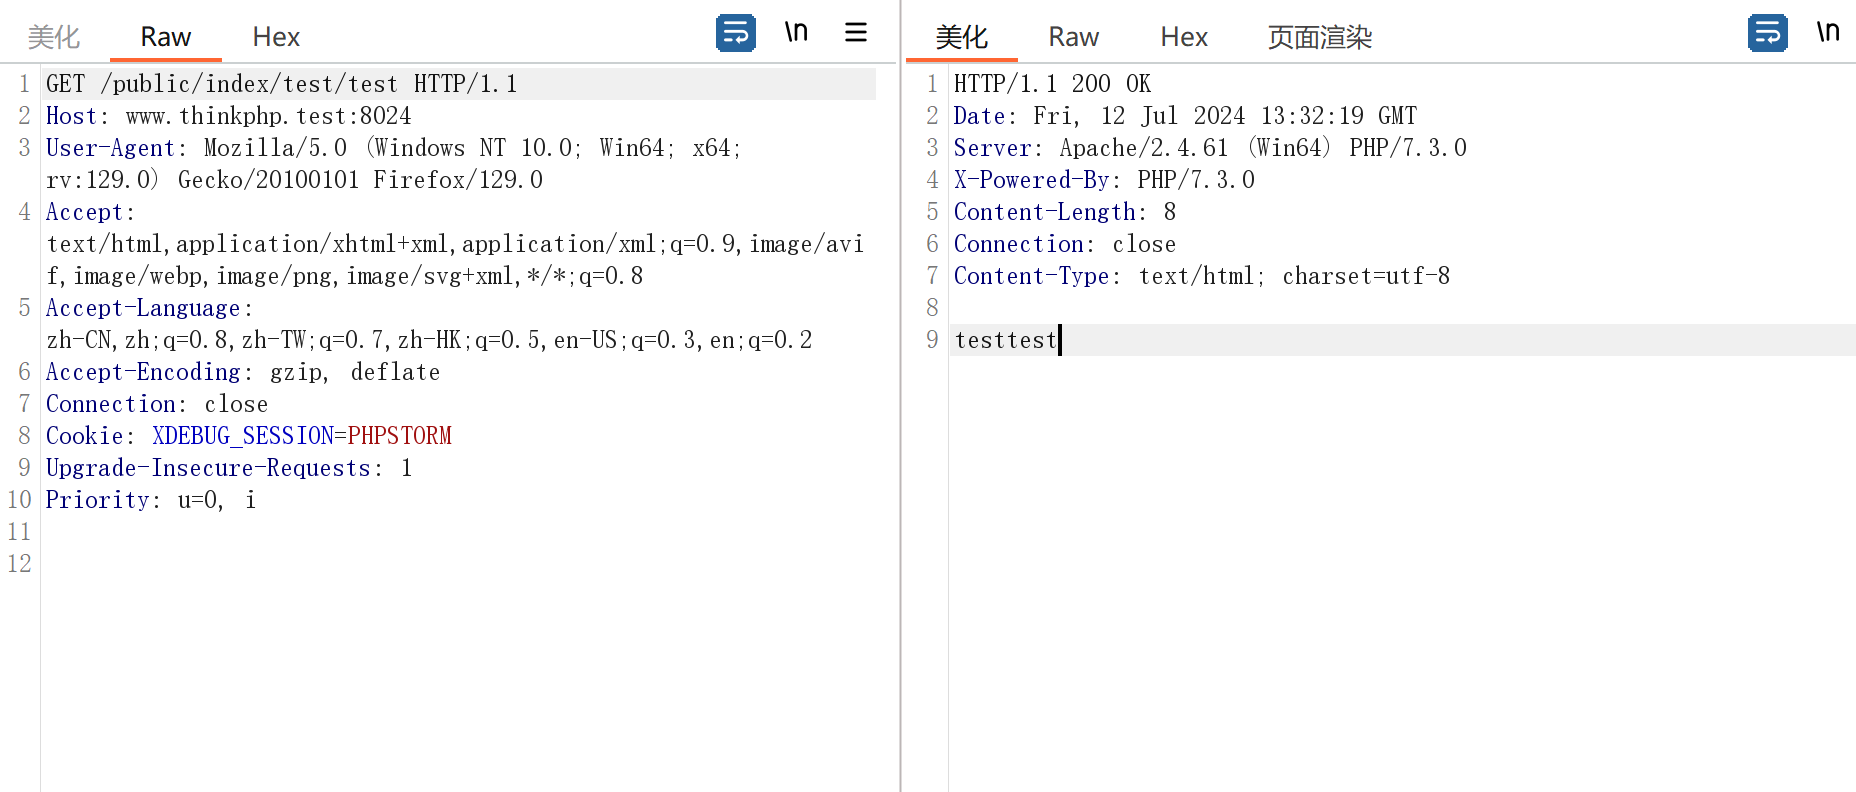Screen dimensions: 1856x792
Task: Click the User-Agent header line
Action: [x=394, y=148]
